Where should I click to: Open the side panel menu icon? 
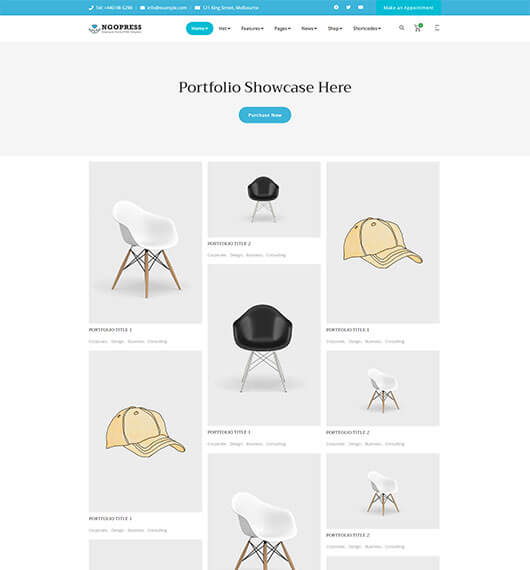pos(437,28)
